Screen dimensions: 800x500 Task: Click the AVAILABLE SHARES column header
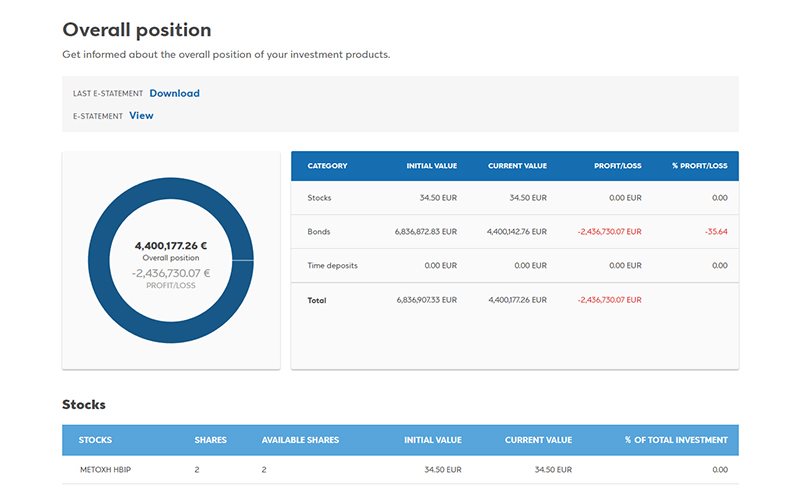(x=300, y=440)
